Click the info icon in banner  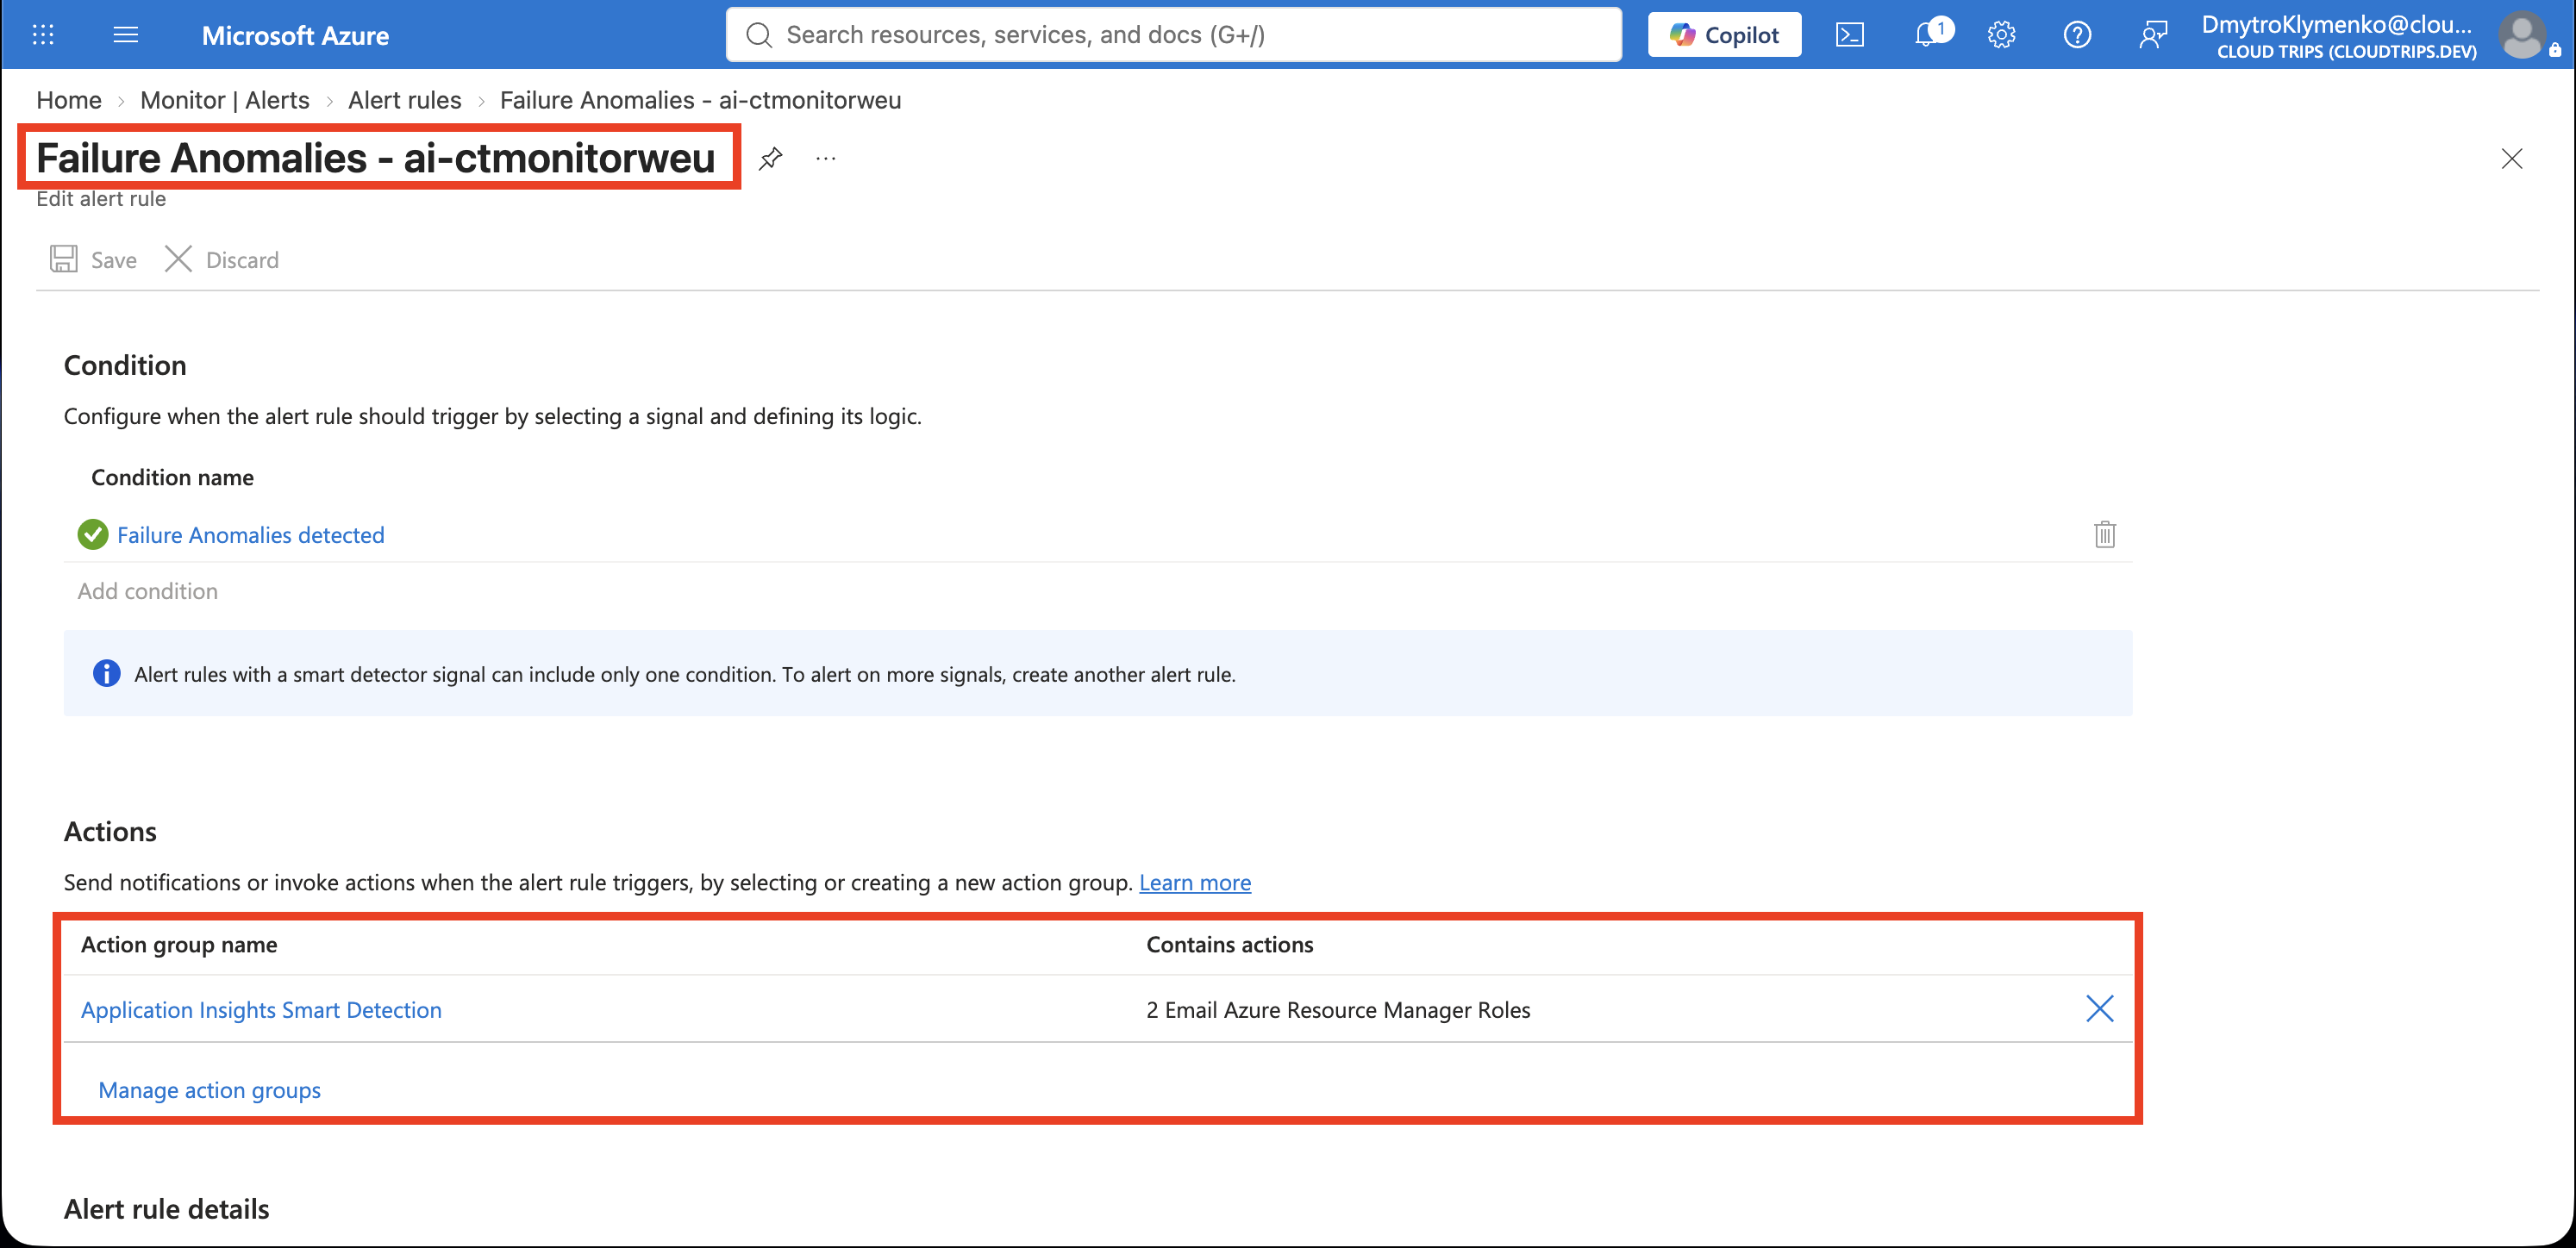(106, 674)
